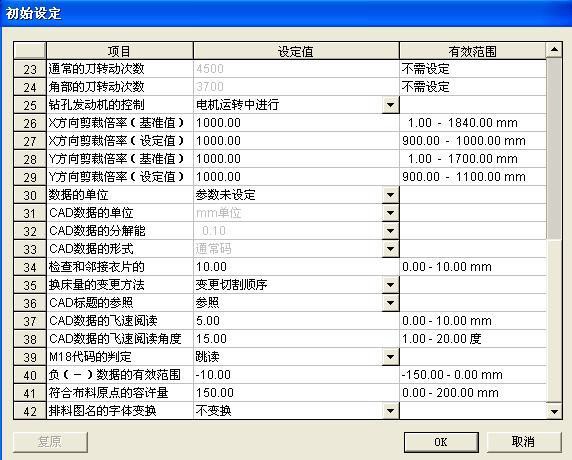
Task: Open the 钻孔发动机的控制 dropdown
Action: tap(390, 105)
